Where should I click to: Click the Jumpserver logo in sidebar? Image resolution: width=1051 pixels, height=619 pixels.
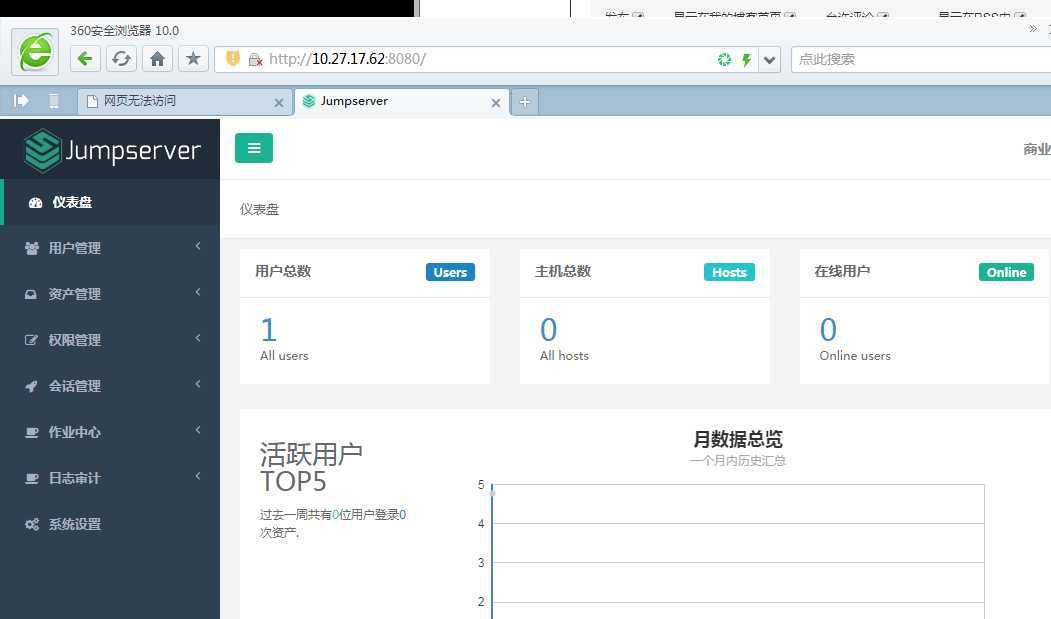tap(112, 151)
